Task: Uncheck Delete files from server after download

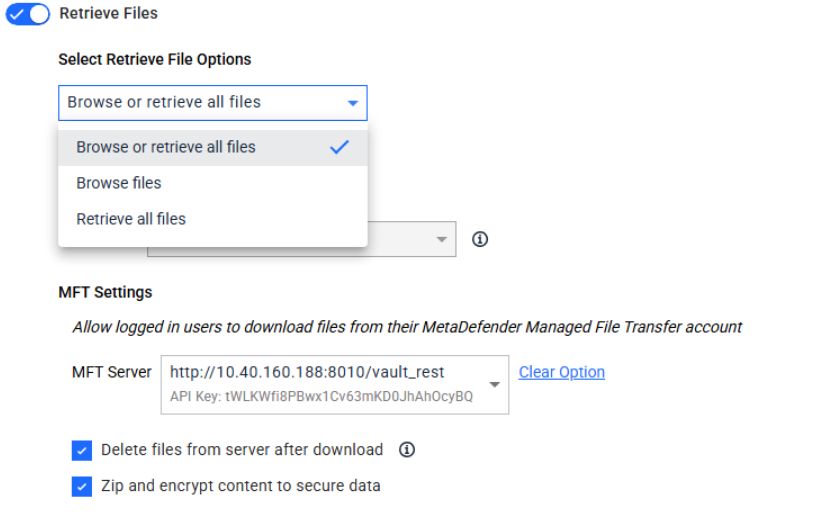Action: (82, 450)
